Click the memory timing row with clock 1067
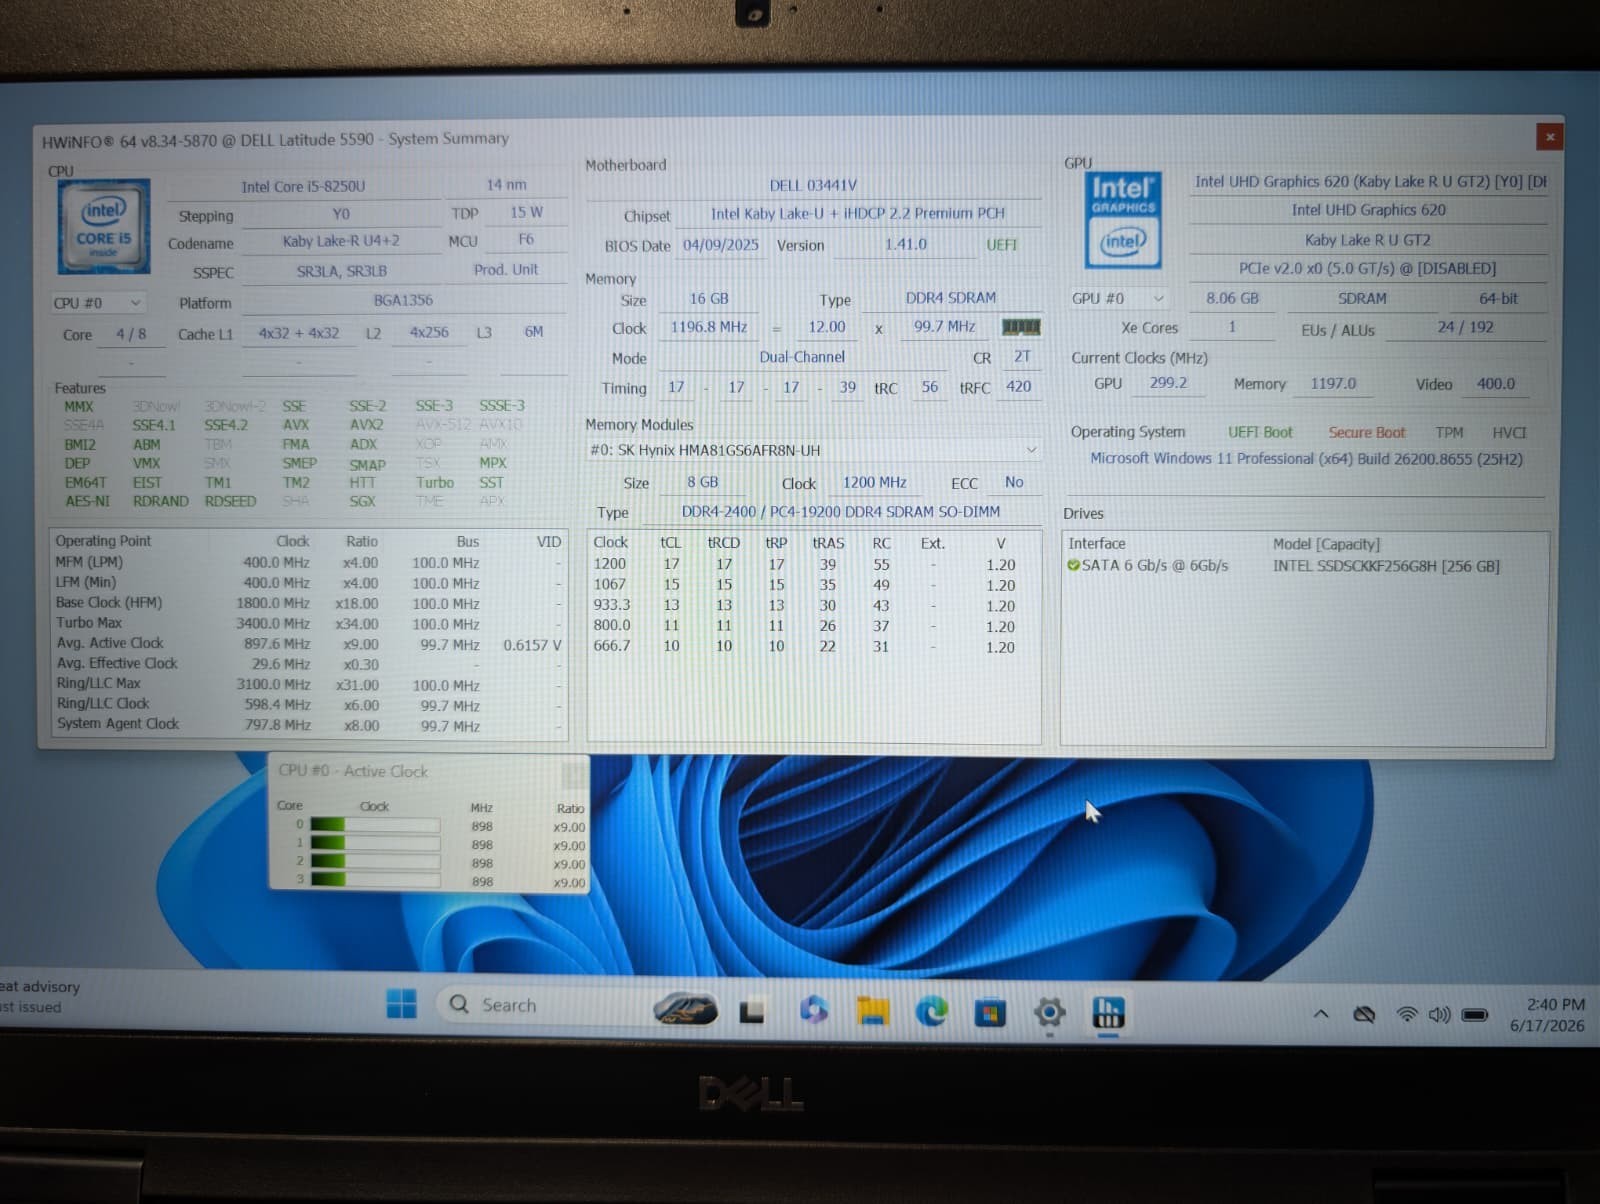The width and height of the screenshot is (1600, 1204). (x=812, y=585)
